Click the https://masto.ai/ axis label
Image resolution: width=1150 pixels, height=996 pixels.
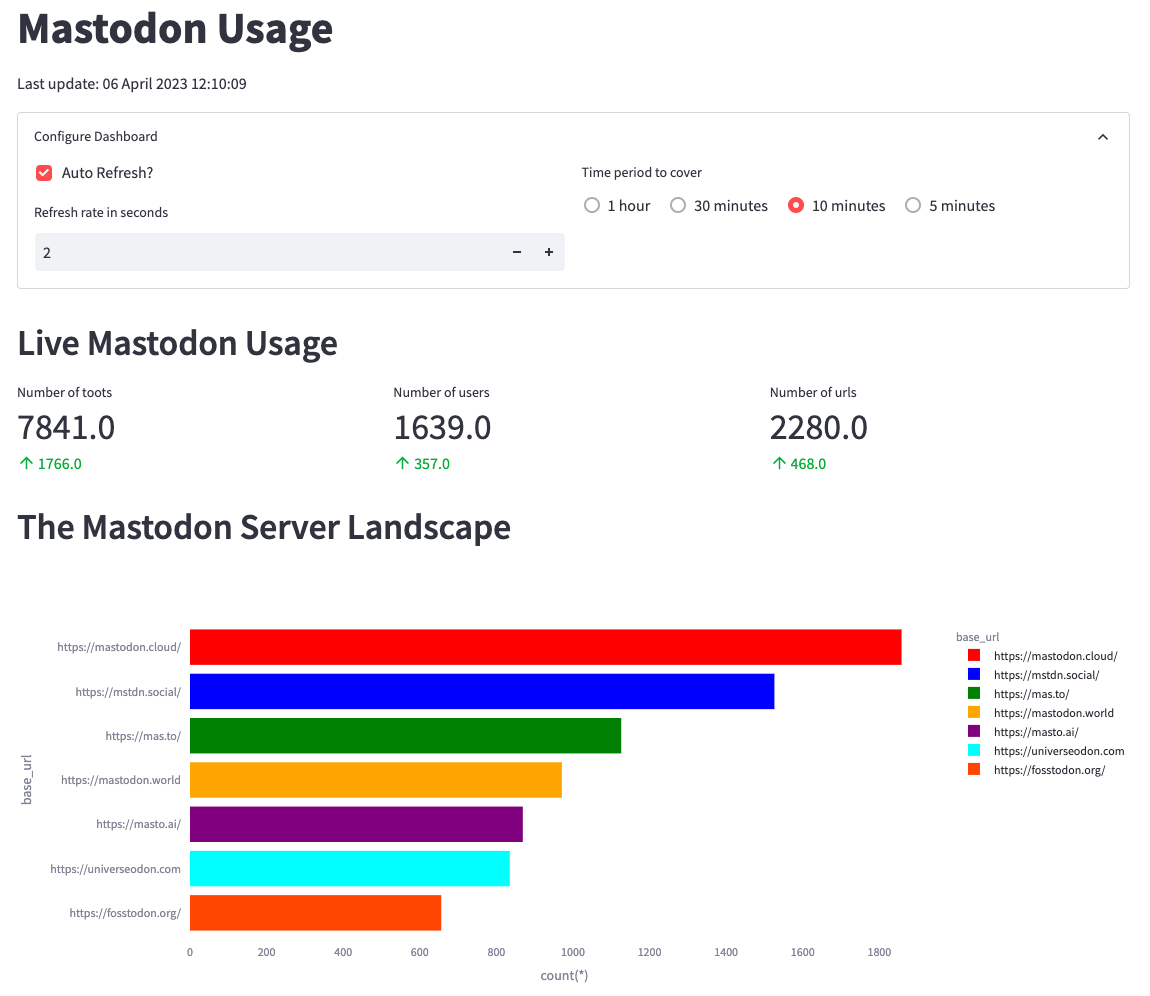click(137, 823)
